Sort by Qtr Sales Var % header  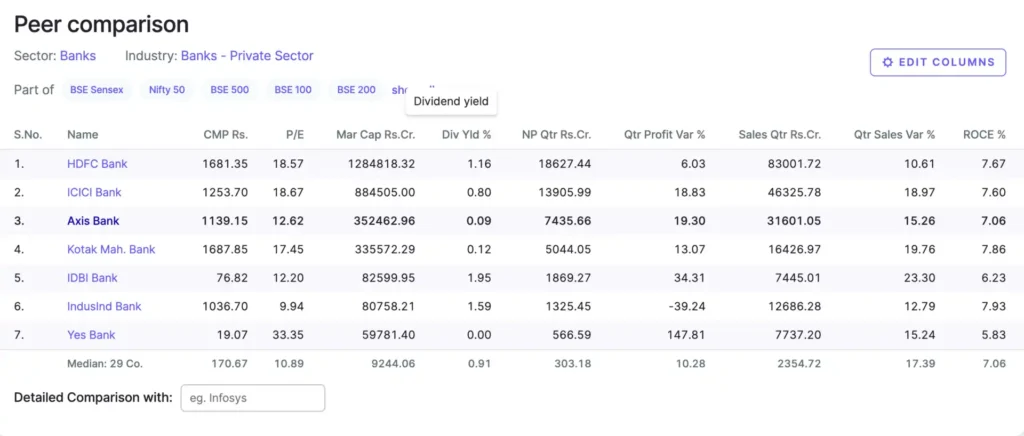coord(895,135)
